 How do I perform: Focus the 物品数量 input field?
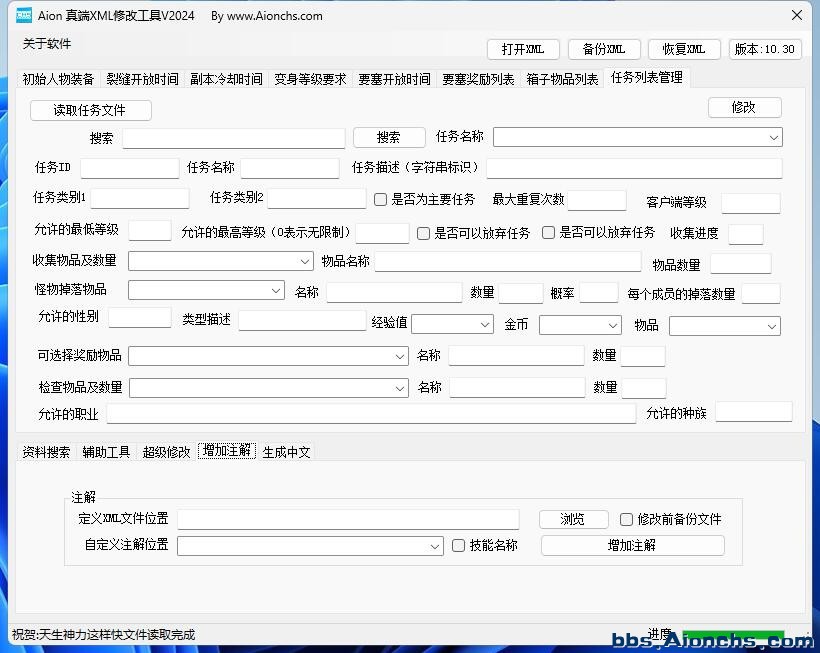[x=741, y=264]
